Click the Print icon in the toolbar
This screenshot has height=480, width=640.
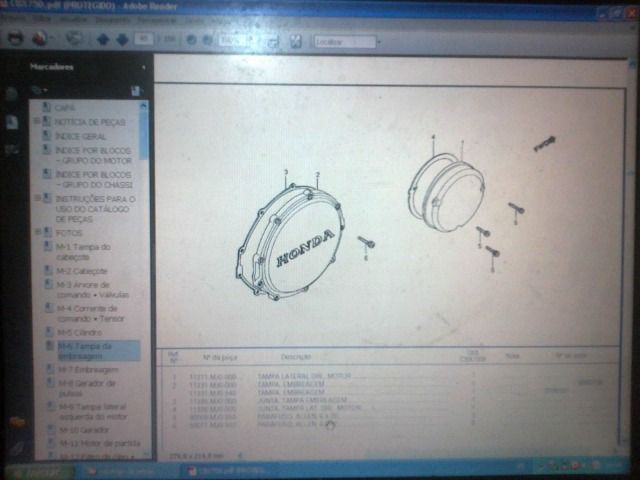point(16,39)
